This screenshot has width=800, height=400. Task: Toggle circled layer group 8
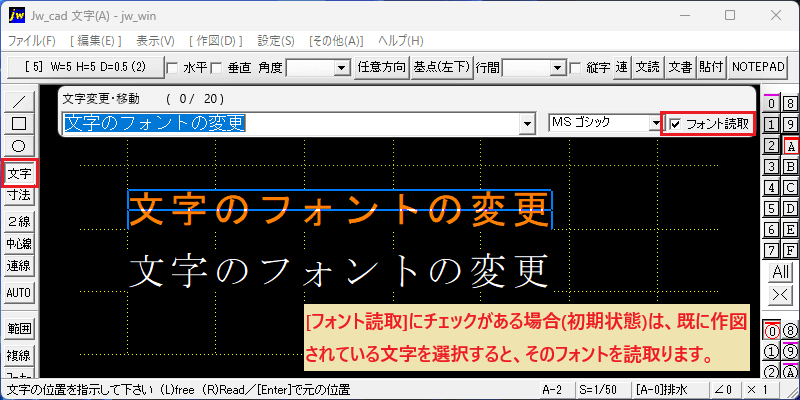pyautogui.click(x=790, y=331)
